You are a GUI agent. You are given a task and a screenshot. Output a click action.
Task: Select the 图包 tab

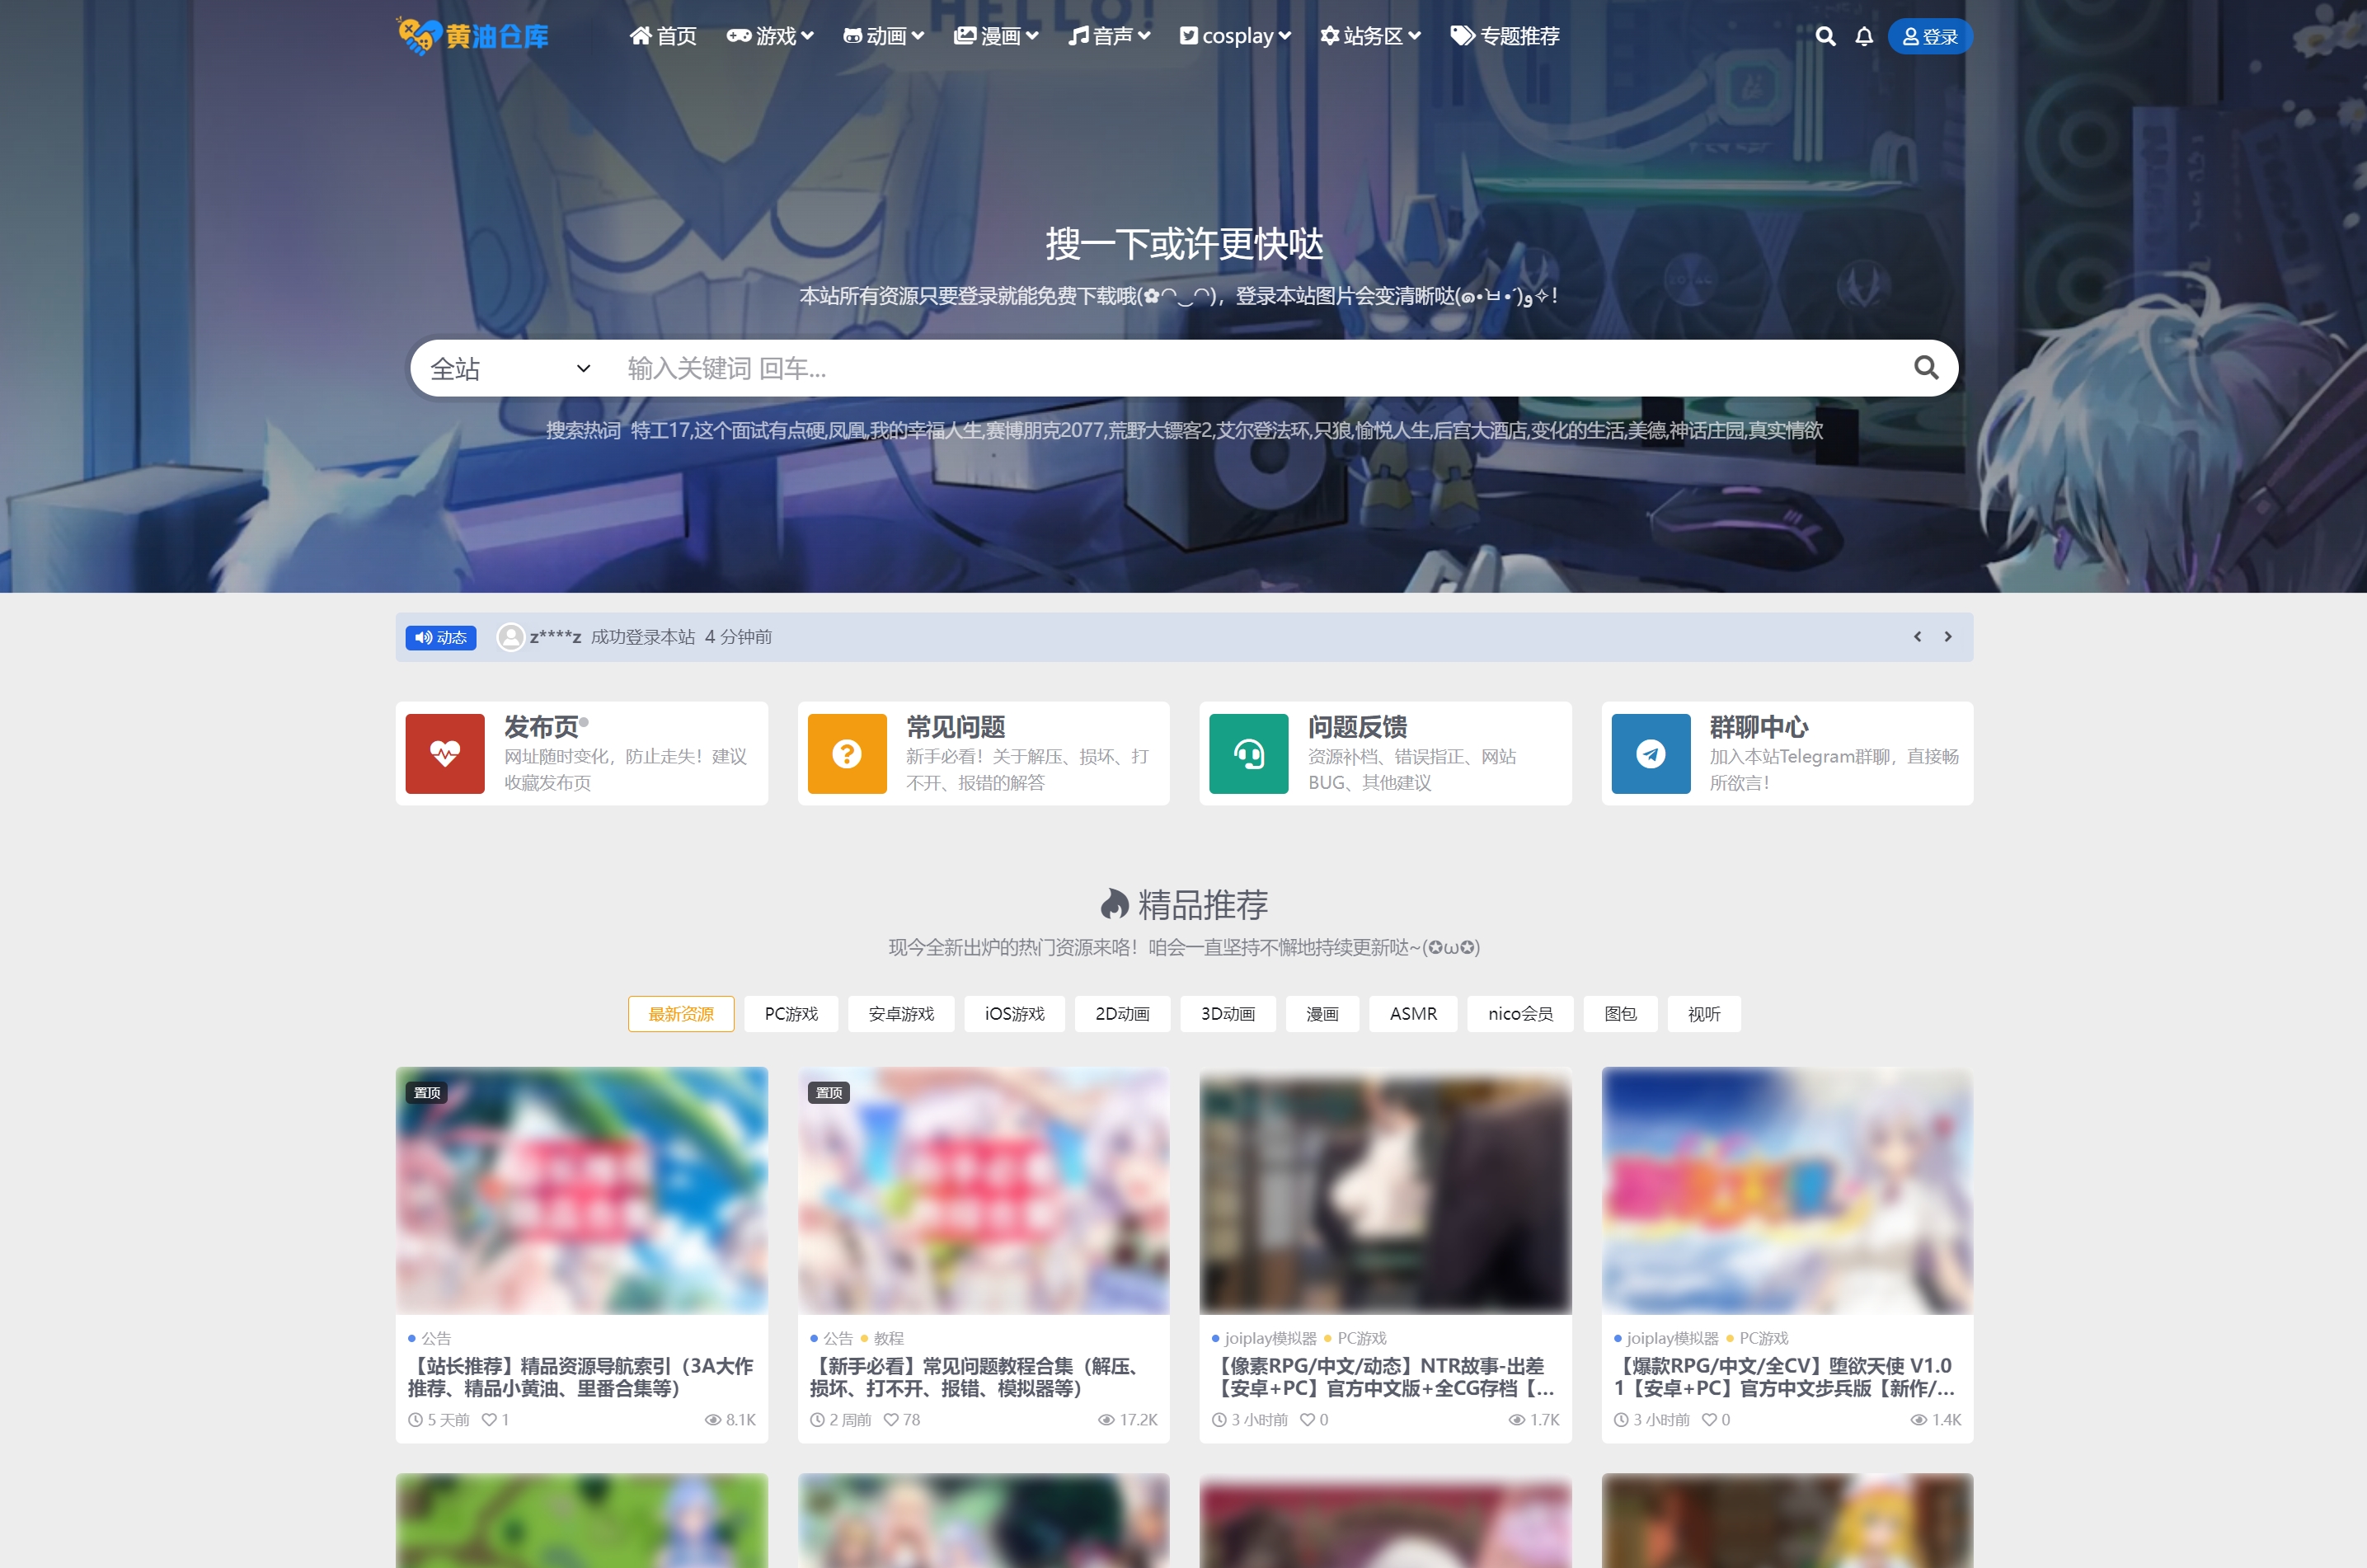tap(1620, 1014)
